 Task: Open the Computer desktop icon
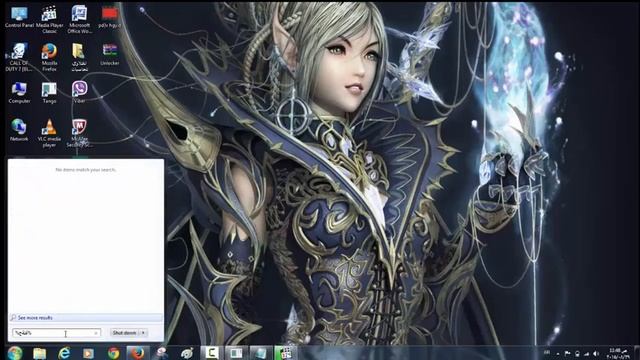coord(19,92)
